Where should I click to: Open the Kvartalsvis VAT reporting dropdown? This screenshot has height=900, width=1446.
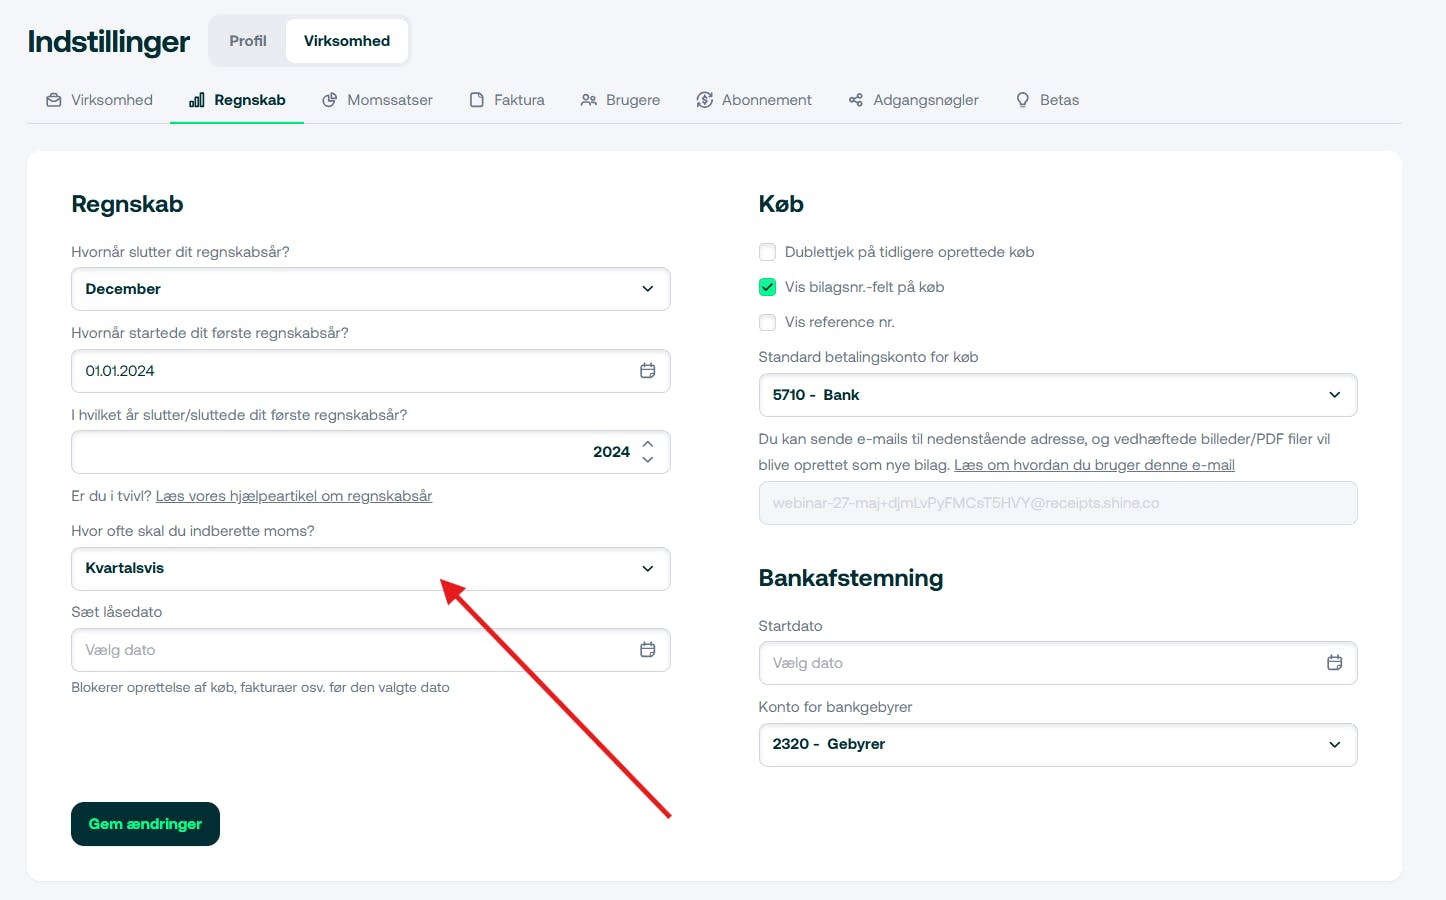[370, 569]
